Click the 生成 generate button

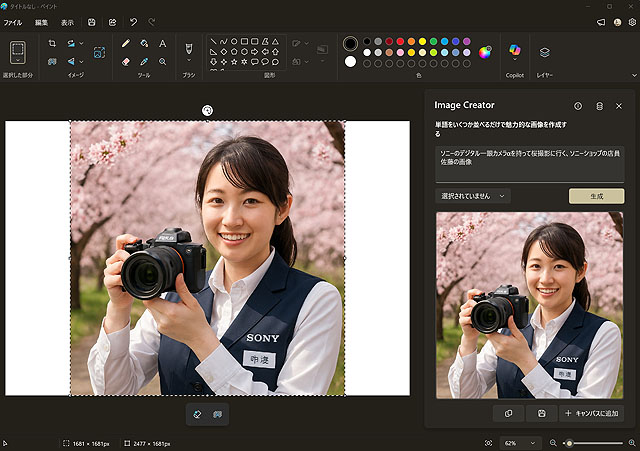596,196
